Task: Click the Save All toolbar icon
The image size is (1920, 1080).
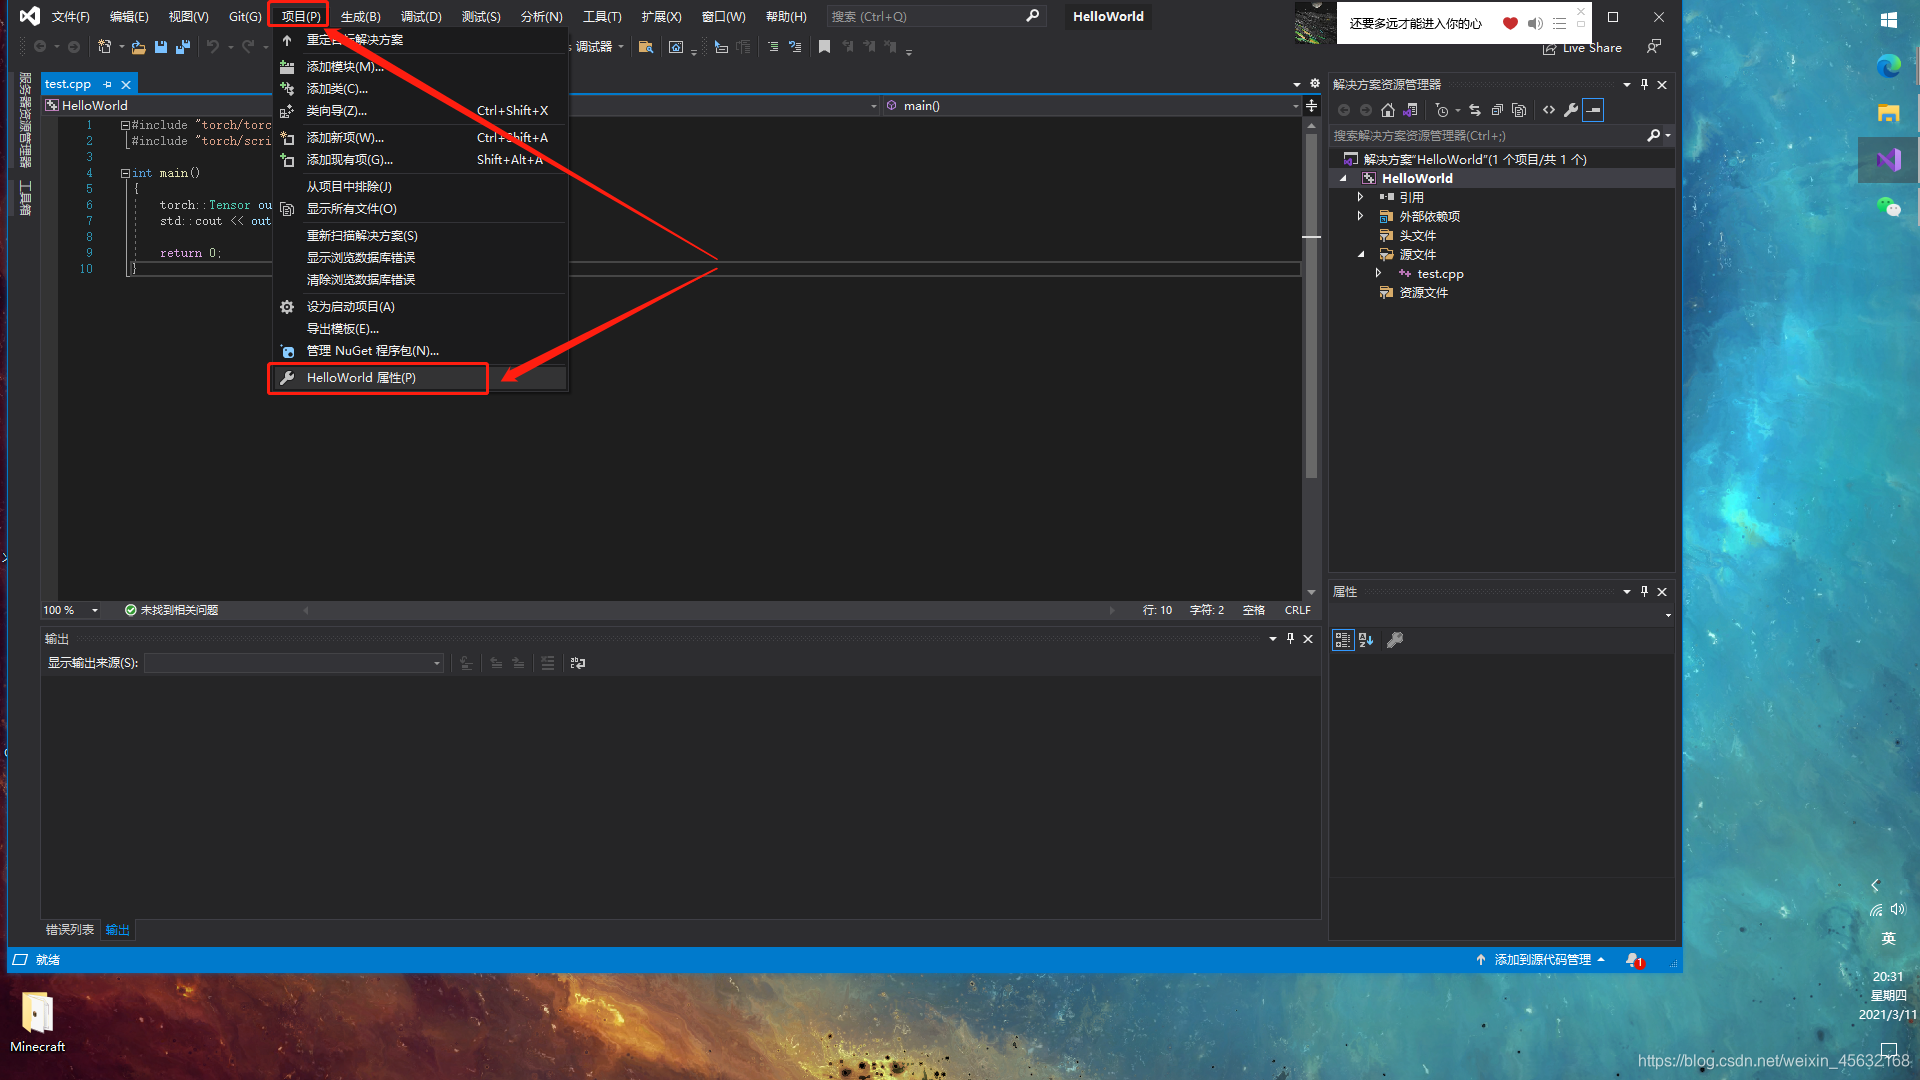Action: [x=182, y=47]
